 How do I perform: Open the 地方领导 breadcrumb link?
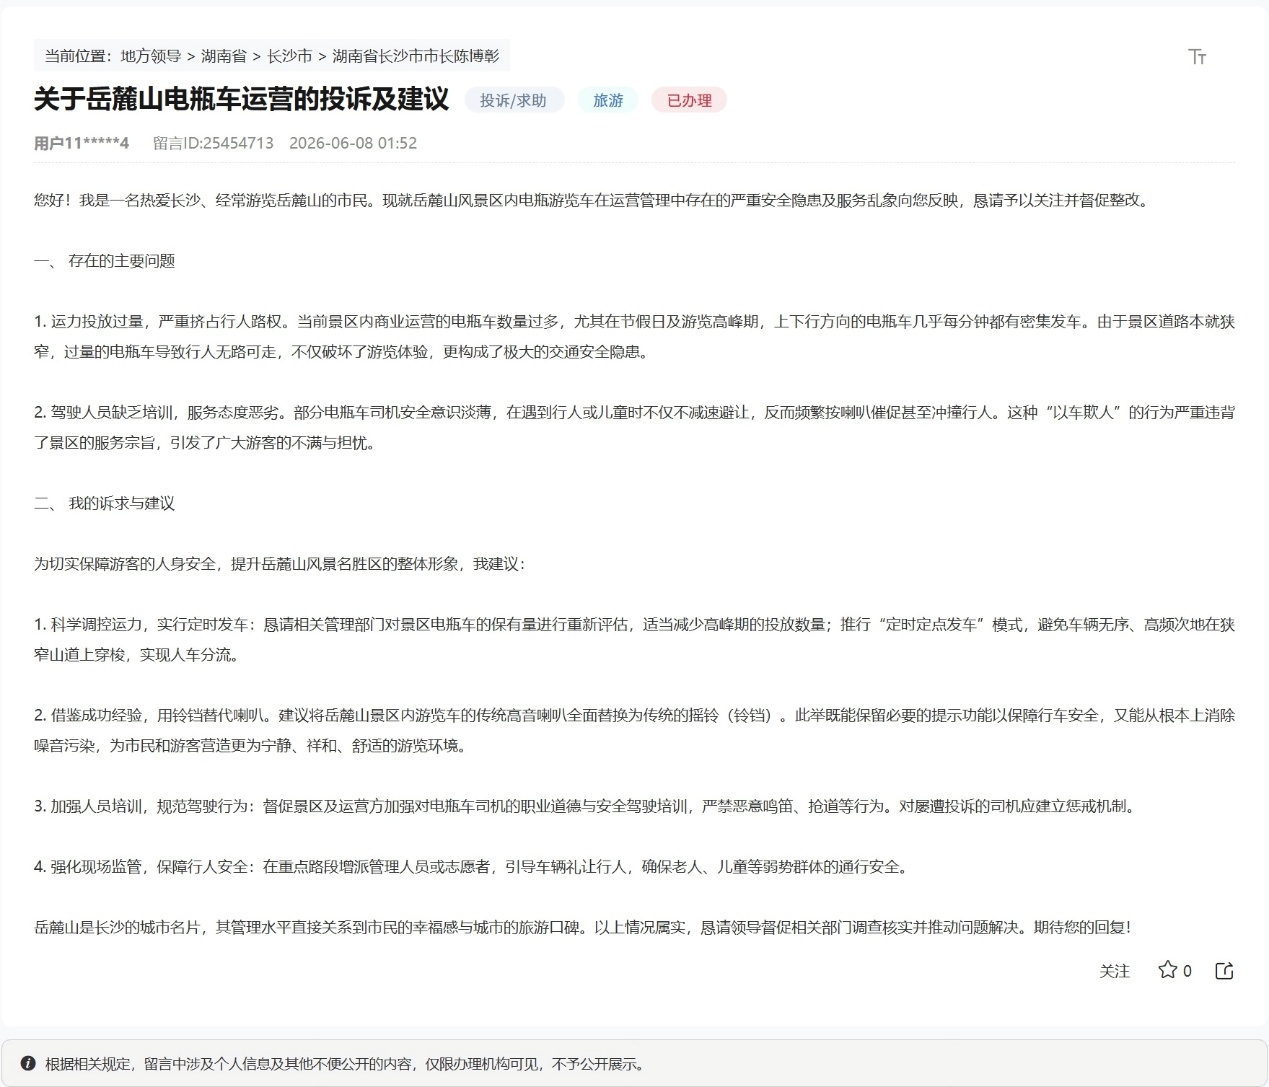click(x=151, y=56)
